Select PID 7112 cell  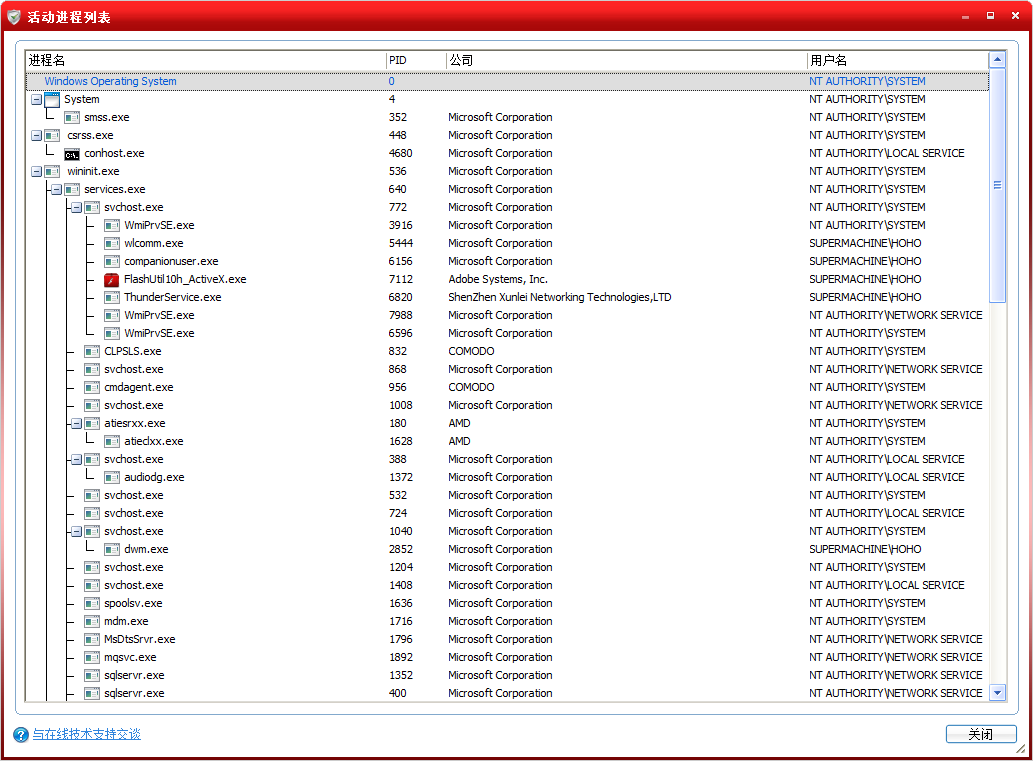[x=401, y=279]
